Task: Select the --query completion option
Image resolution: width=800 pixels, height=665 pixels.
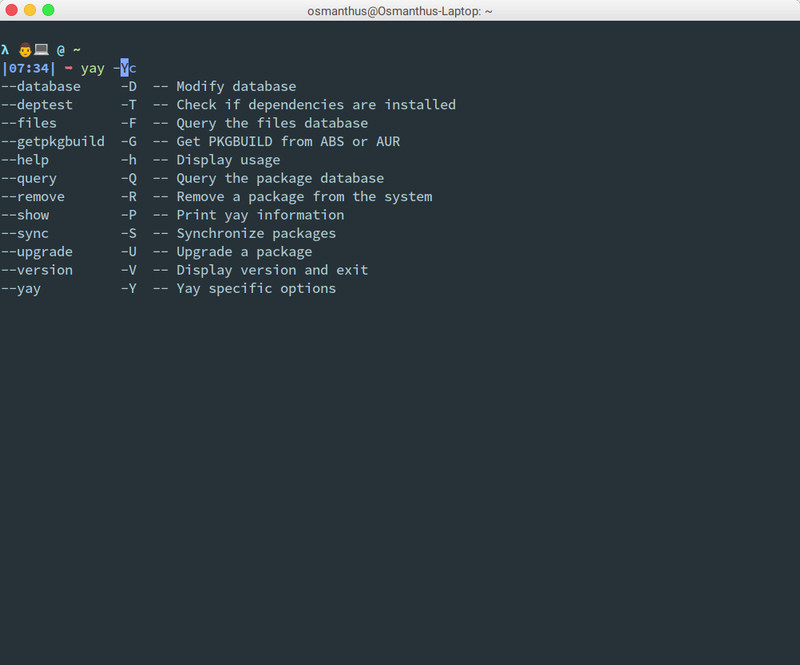Action: [29, 178]
